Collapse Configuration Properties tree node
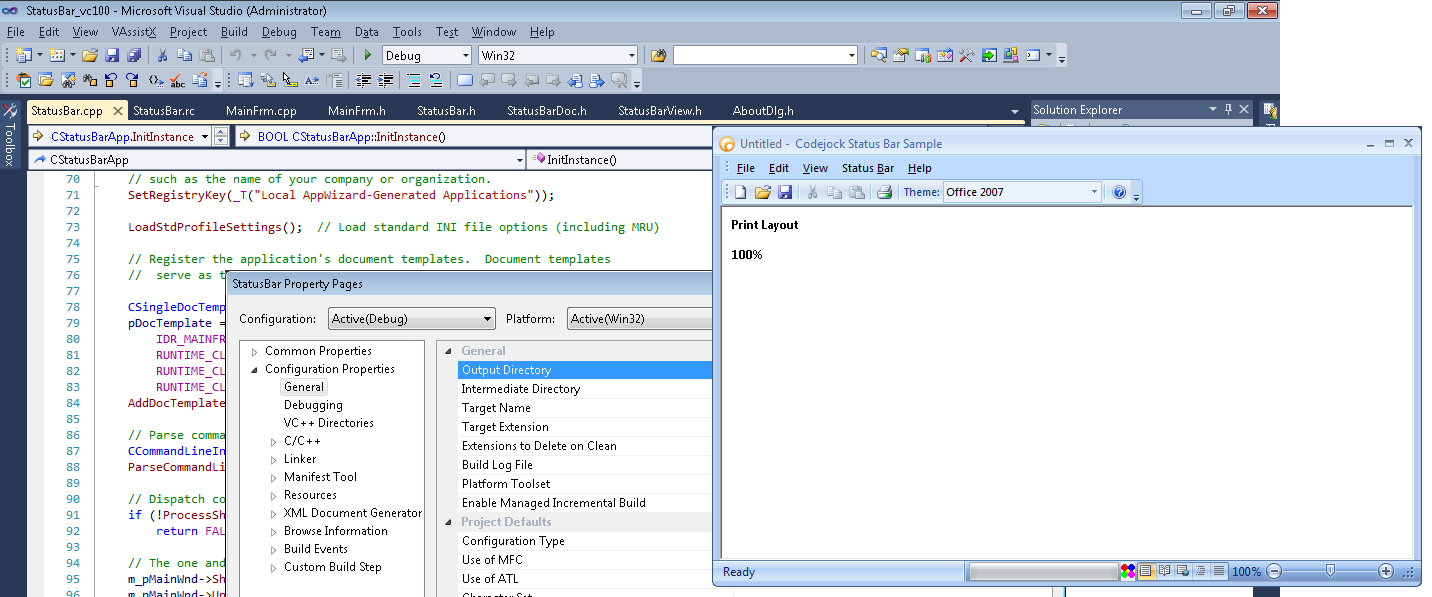Screen dimensions: 1432x597 [x=255, y=369]
